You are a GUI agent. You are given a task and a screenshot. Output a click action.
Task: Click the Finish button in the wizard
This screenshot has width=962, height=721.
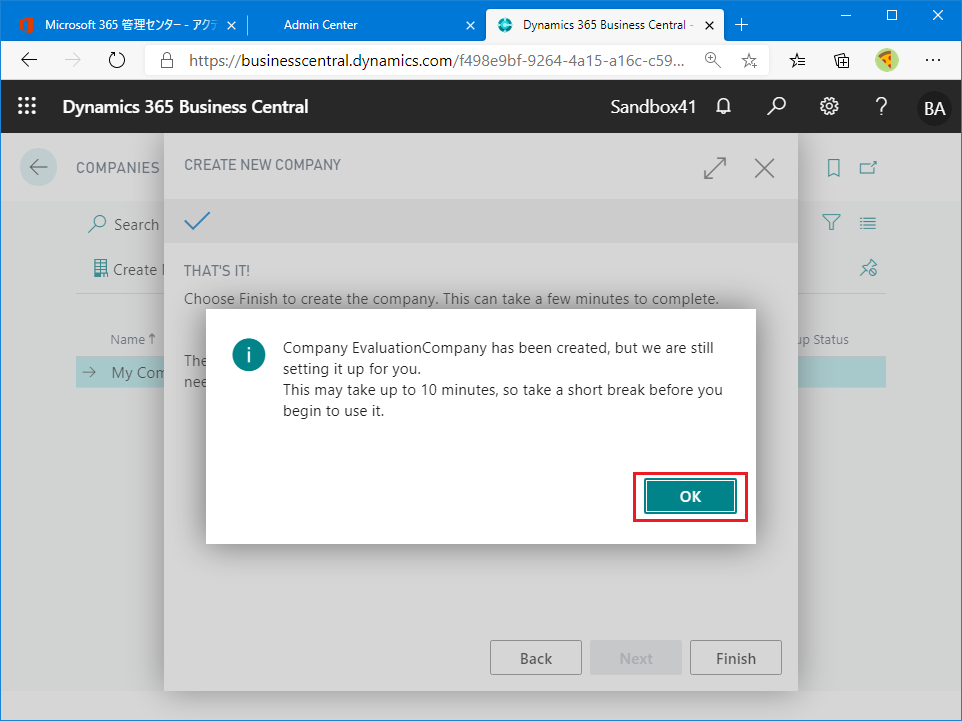tap(736, 658)
